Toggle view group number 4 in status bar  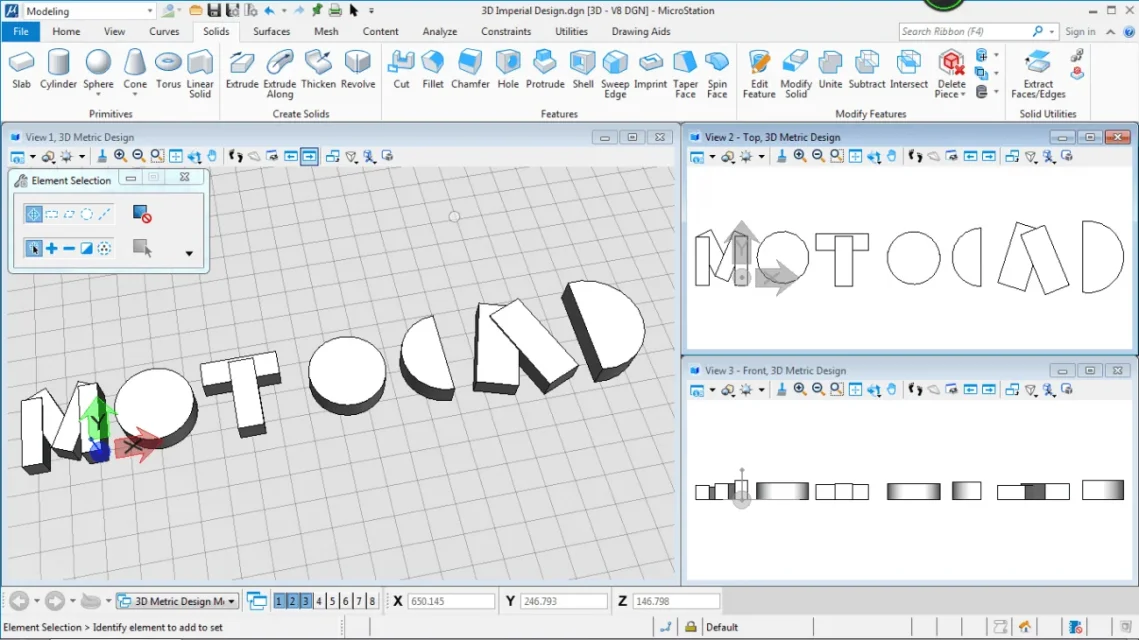pos(319,601)
